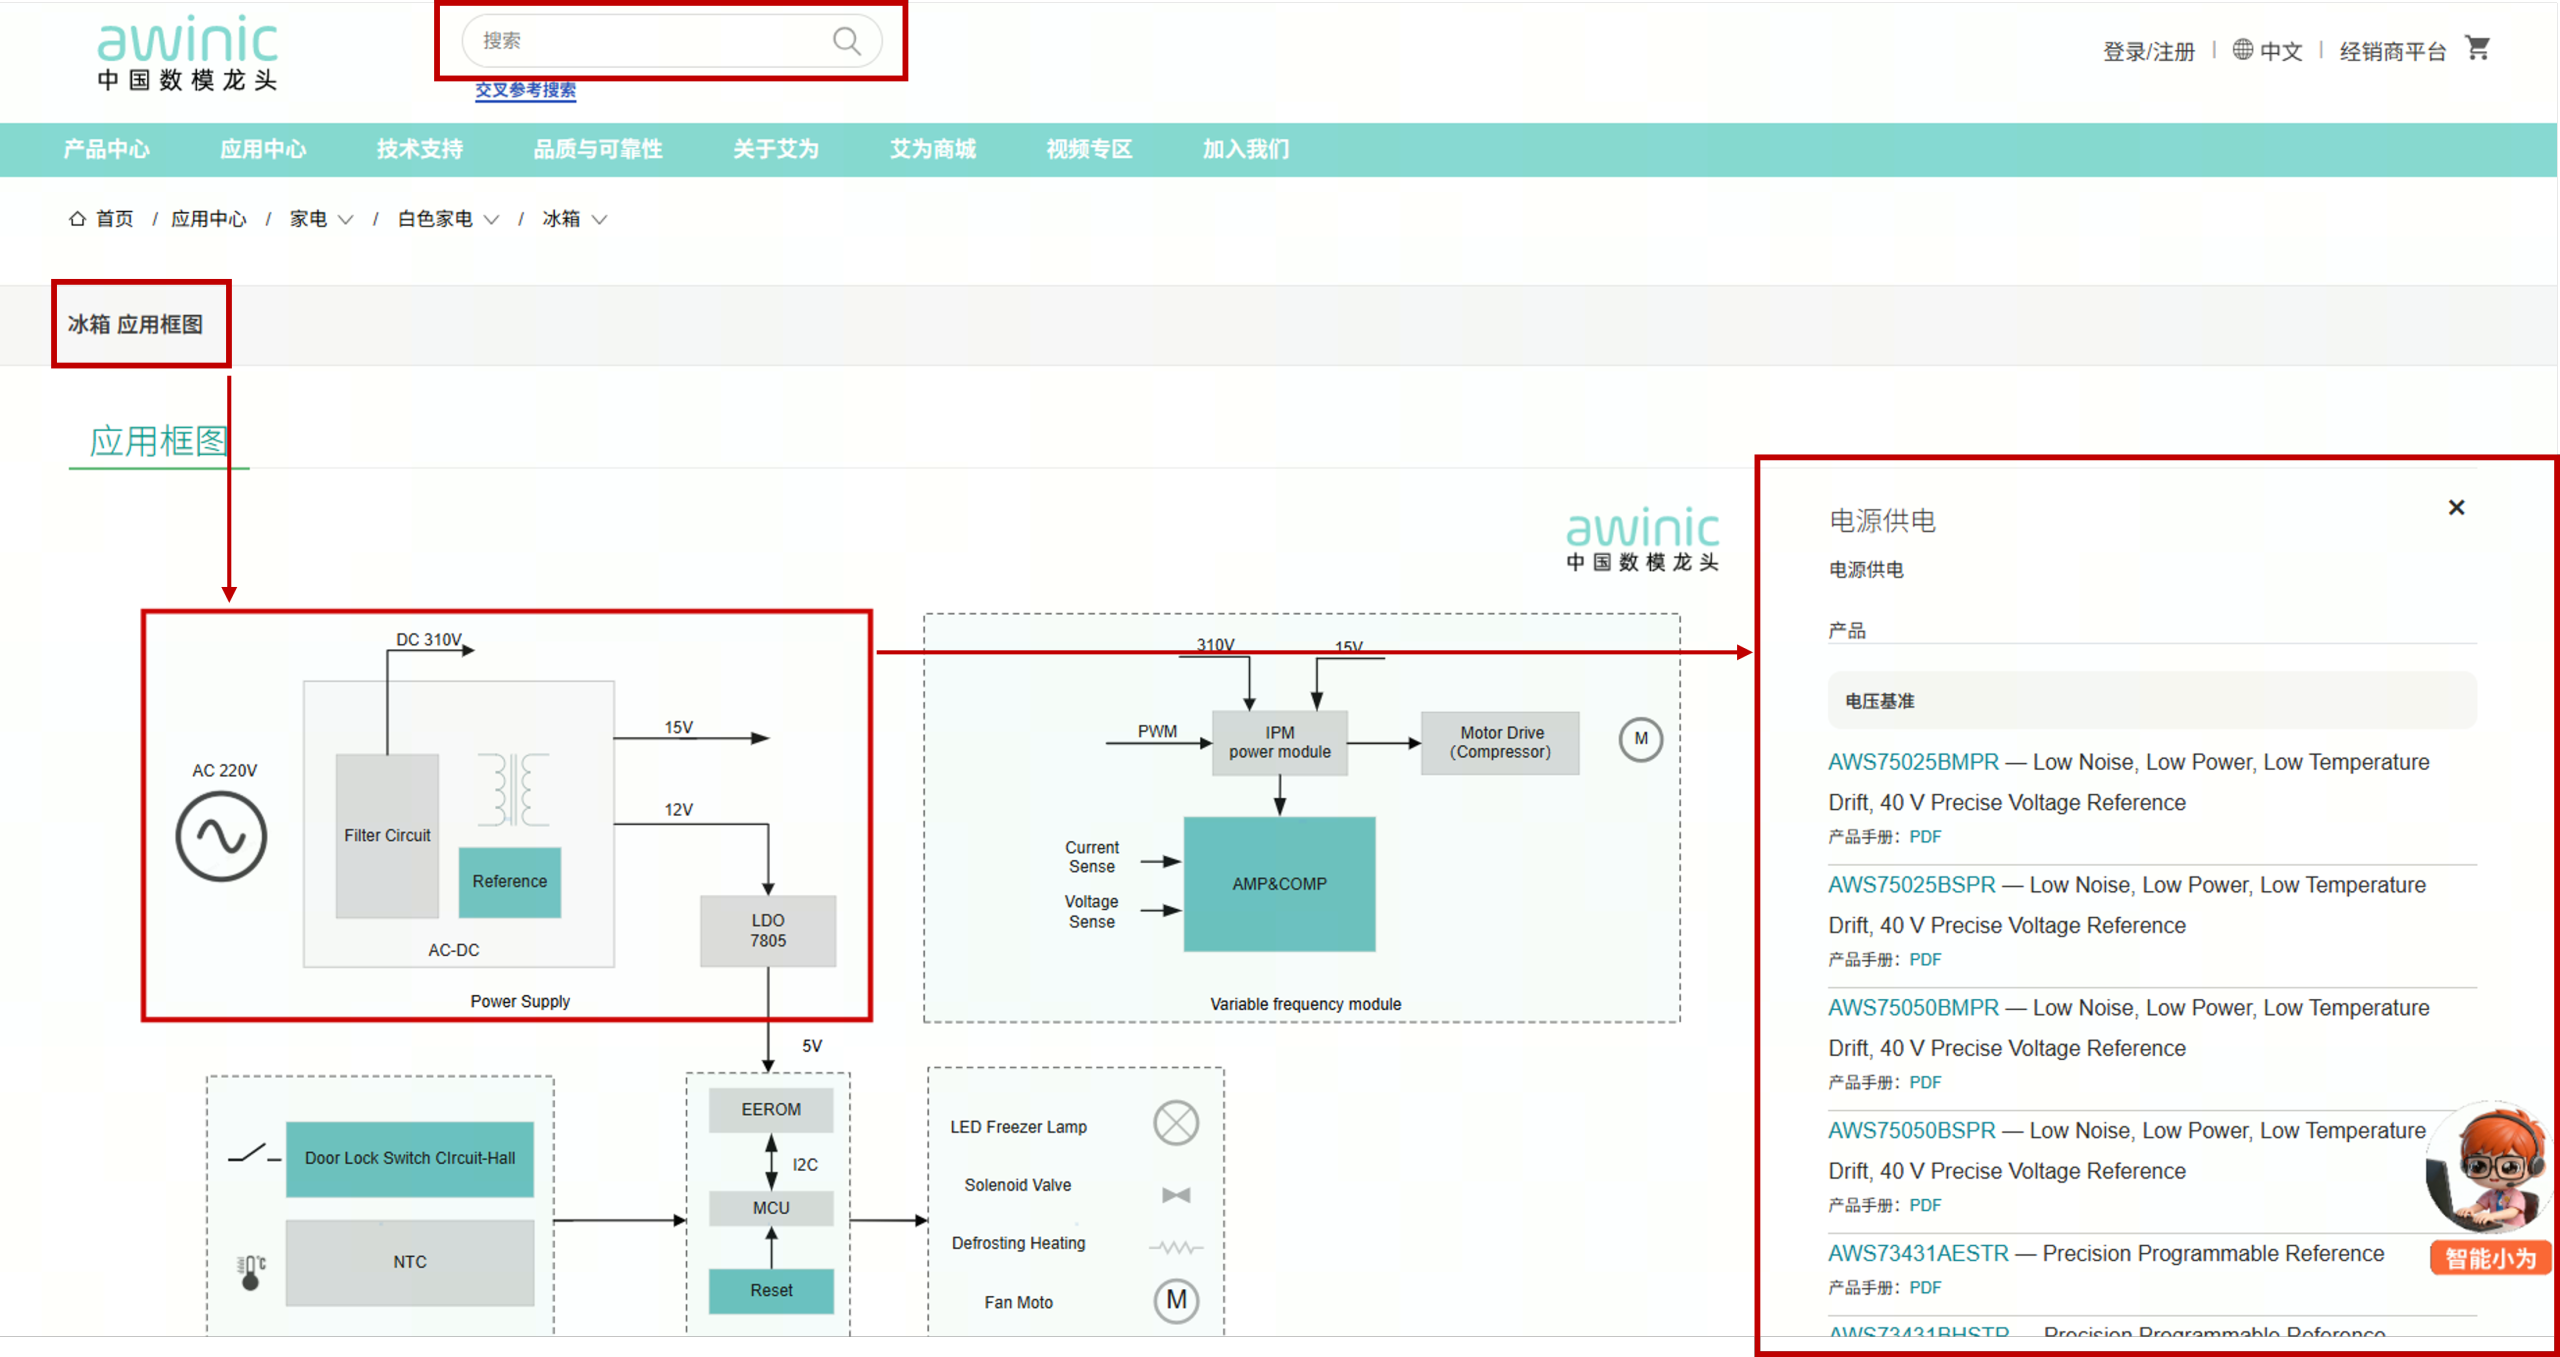2560x1357 pixels.
Task: Open the 应用中心 menu
Action: pyautogui.click(x=263, y=150)
